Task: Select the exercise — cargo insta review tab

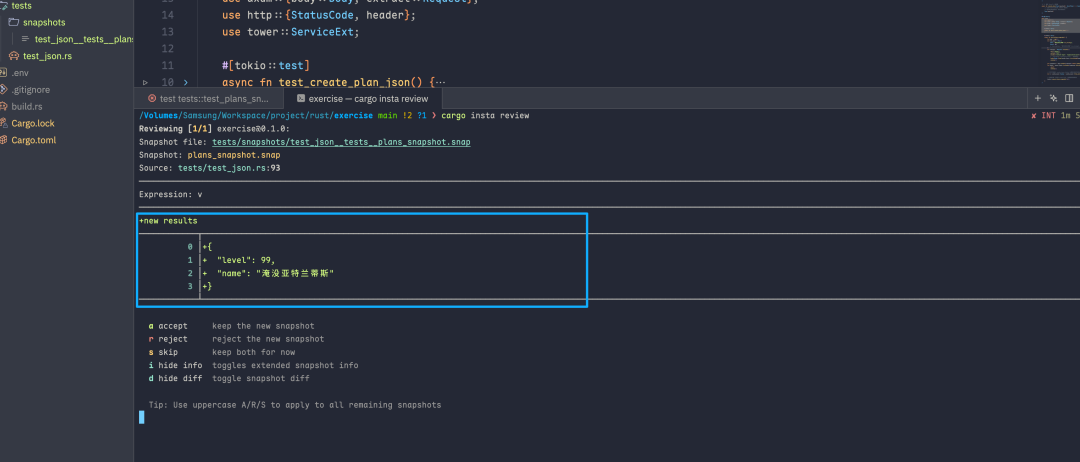Action: 362,98
